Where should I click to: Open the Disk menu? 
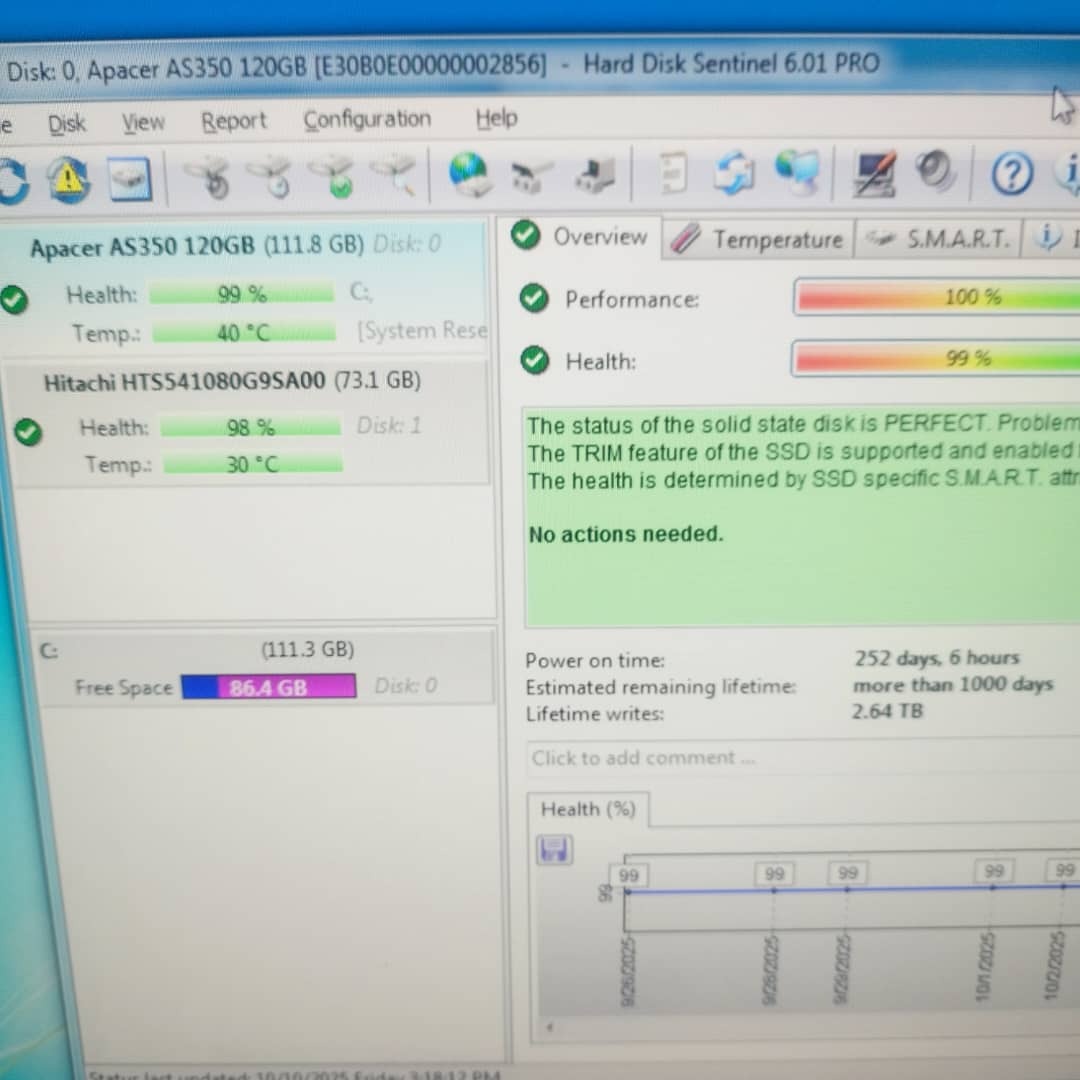pos(67,124)
